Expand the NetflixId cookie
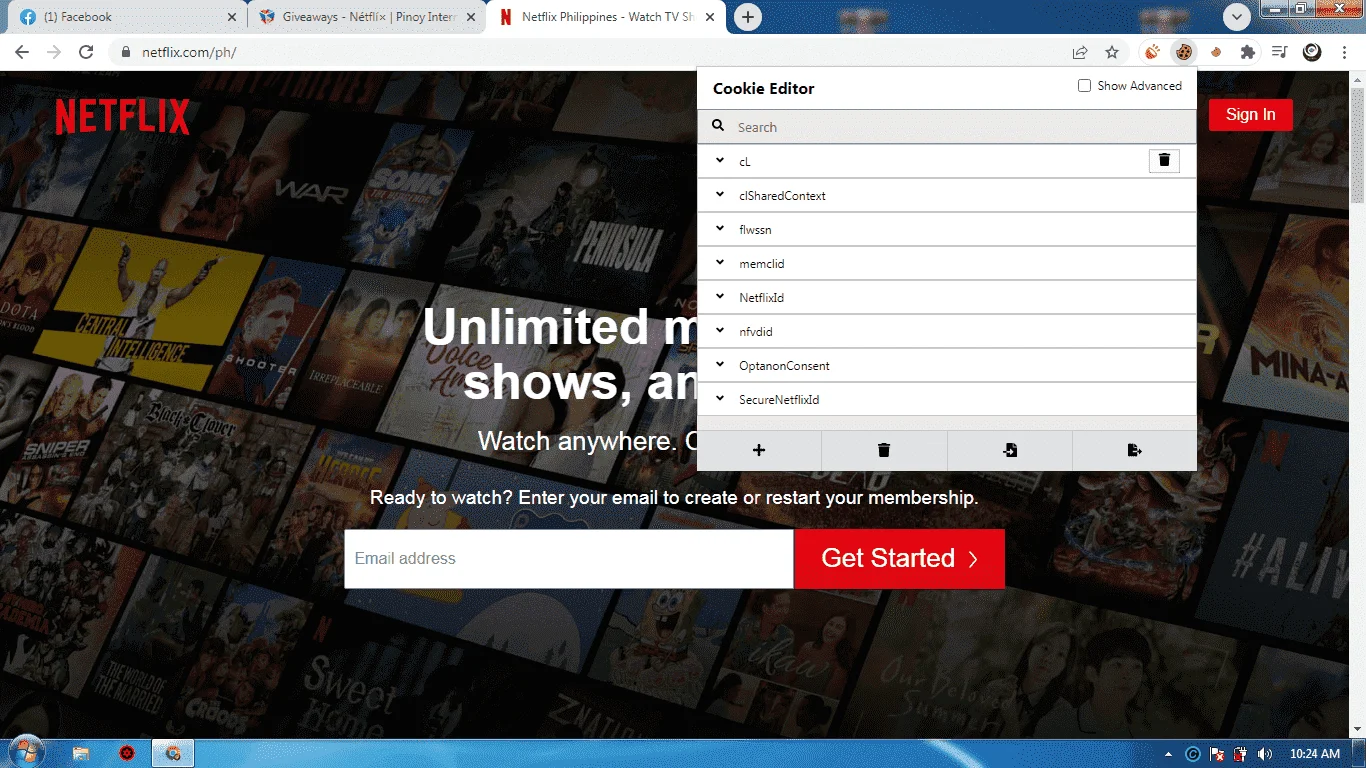 click(x=720, y=296)
